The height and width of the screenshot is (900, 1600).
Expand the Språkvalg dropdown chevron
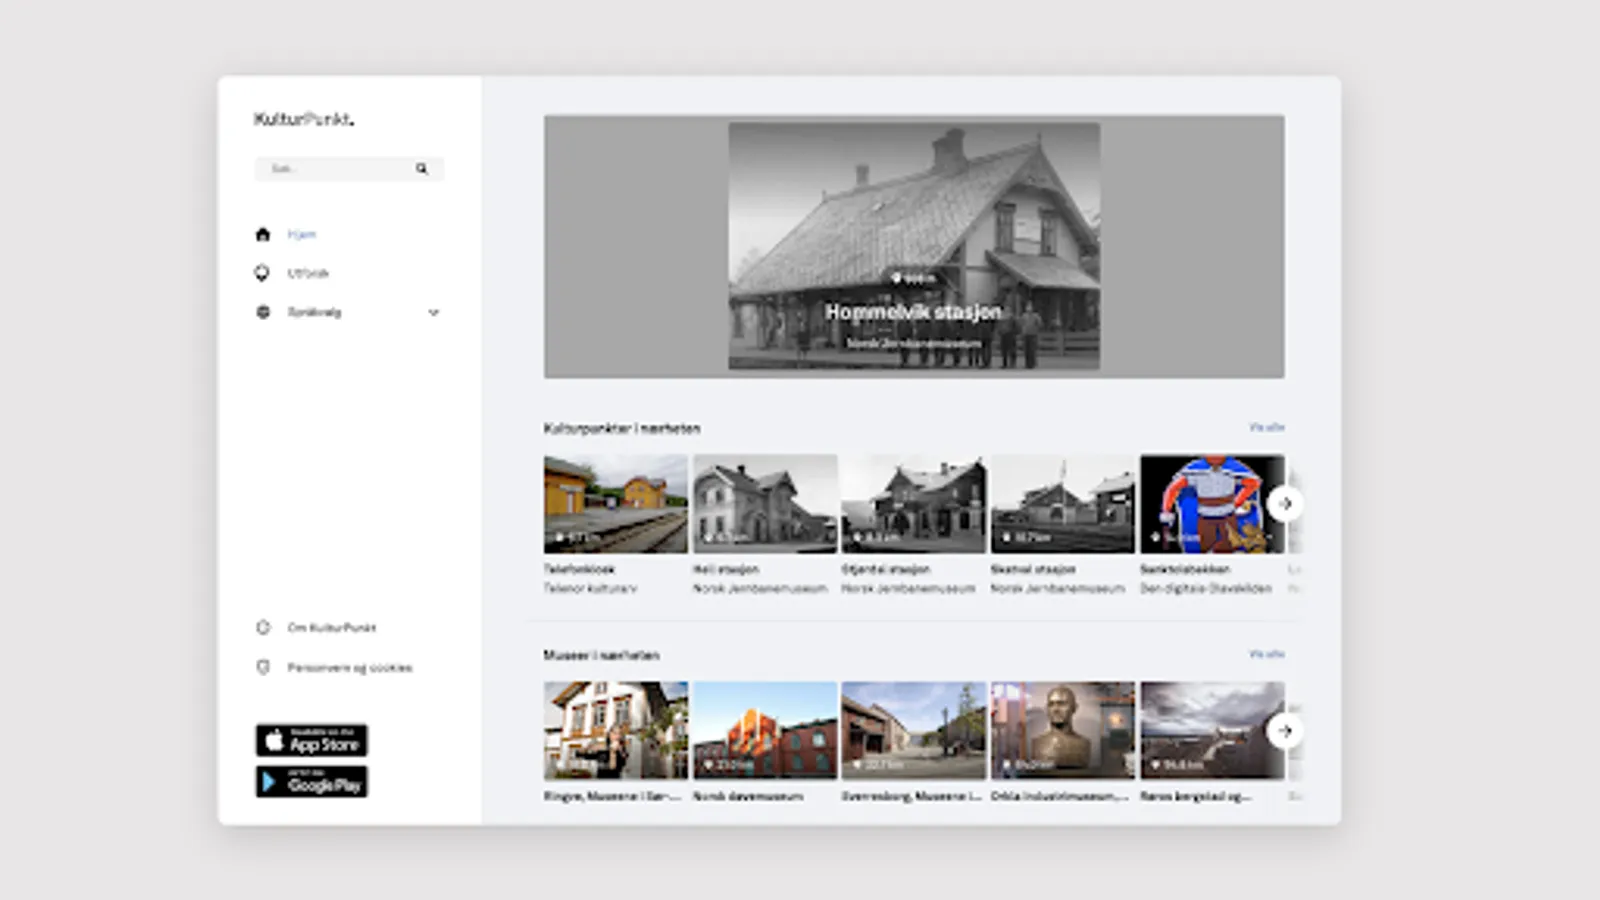(434, 312)
